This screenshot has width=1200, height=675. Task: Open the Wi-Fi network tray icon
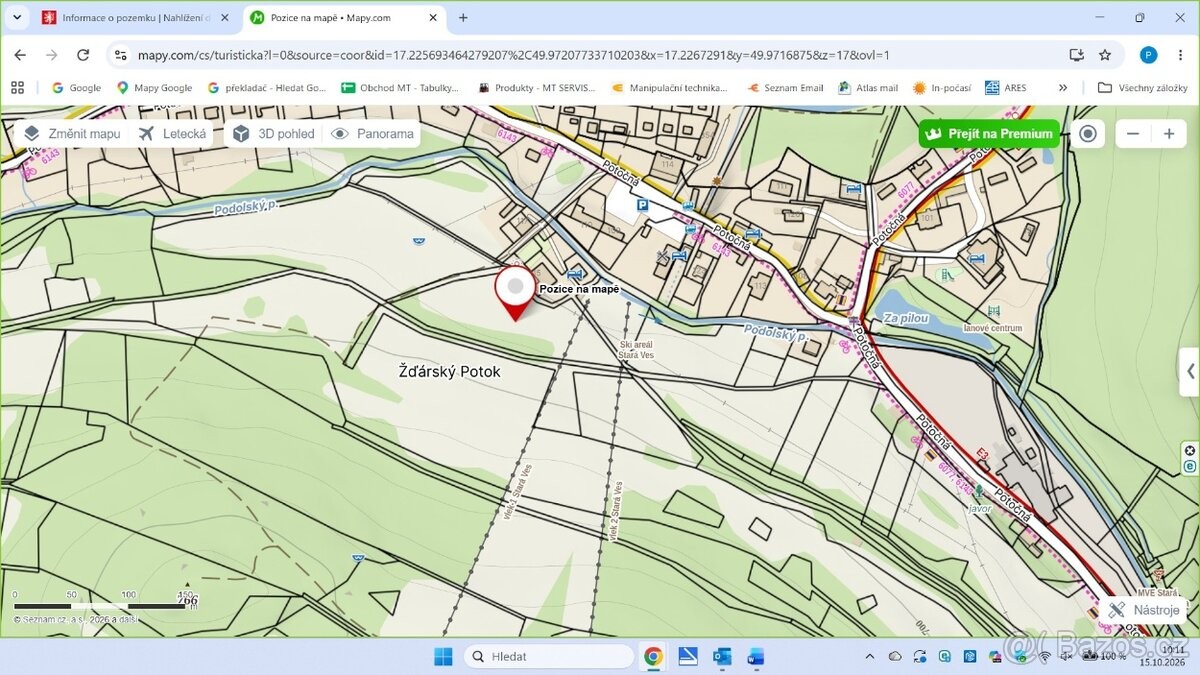point(1045,657)
